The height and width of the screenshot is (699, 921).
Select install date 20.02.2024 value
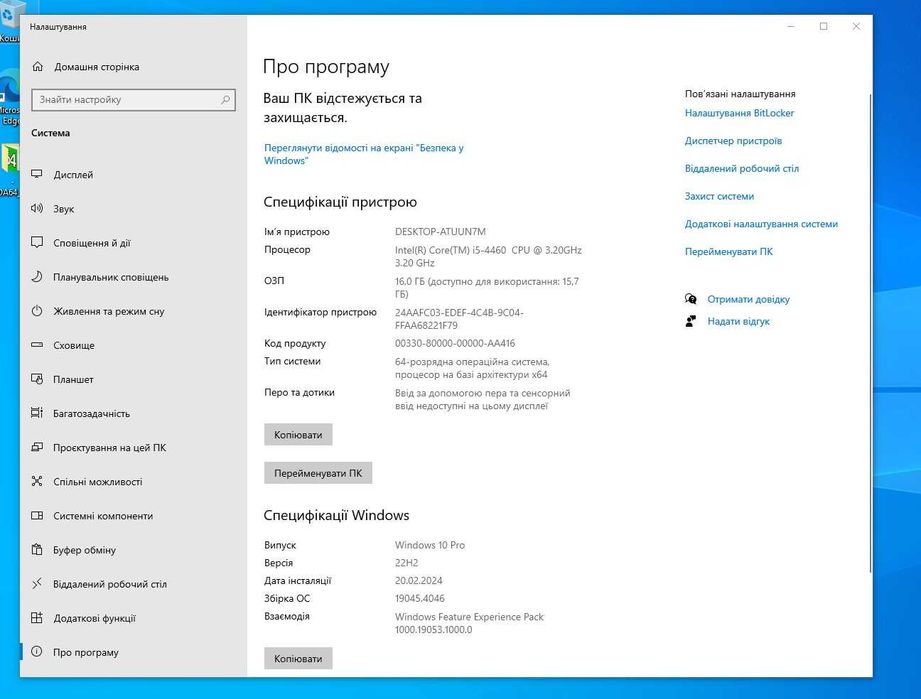point(419,580)
